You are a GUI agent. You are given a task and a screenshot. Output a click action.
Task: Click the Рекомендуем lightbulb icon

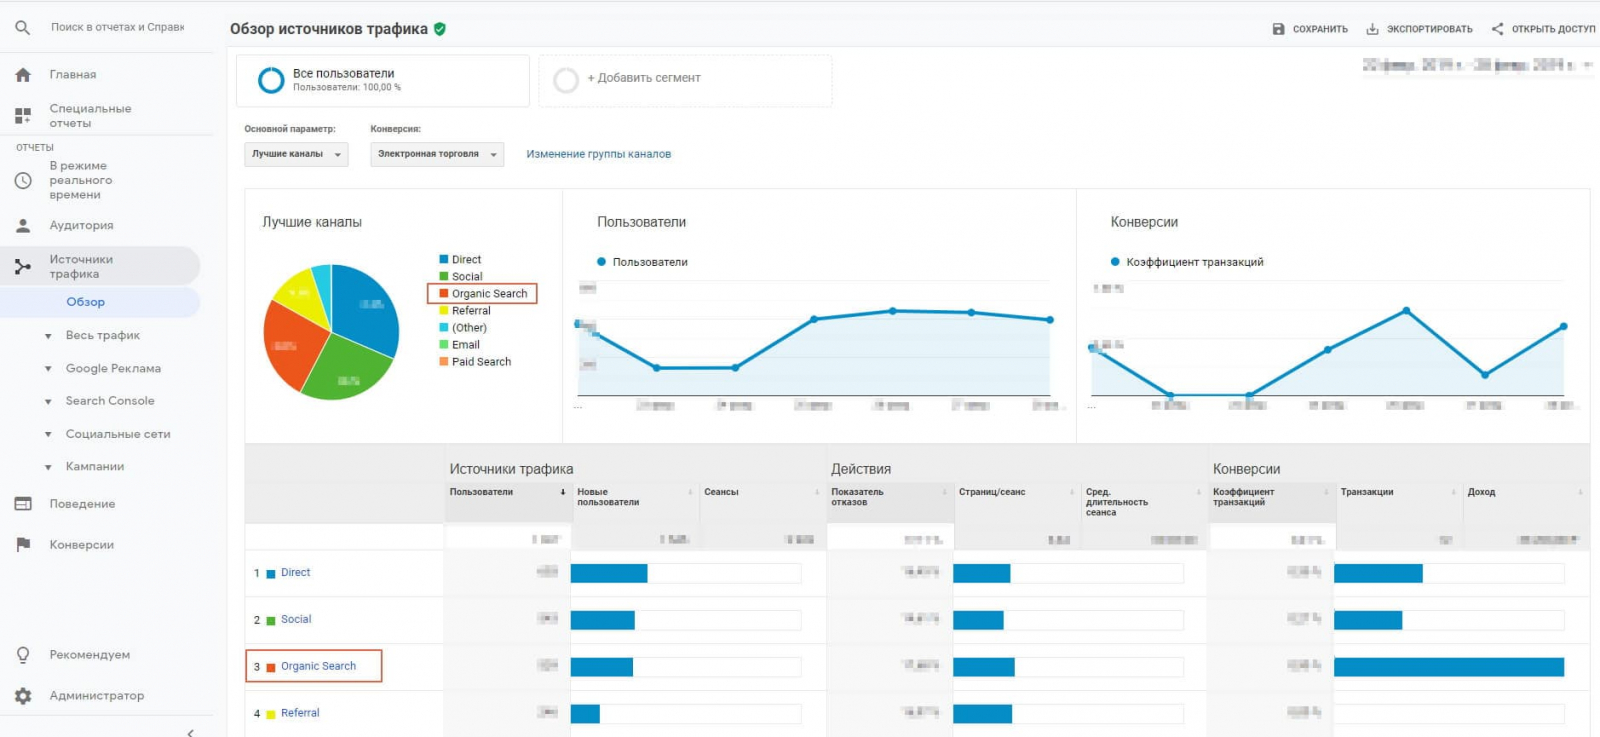click(x=23, y=655)
